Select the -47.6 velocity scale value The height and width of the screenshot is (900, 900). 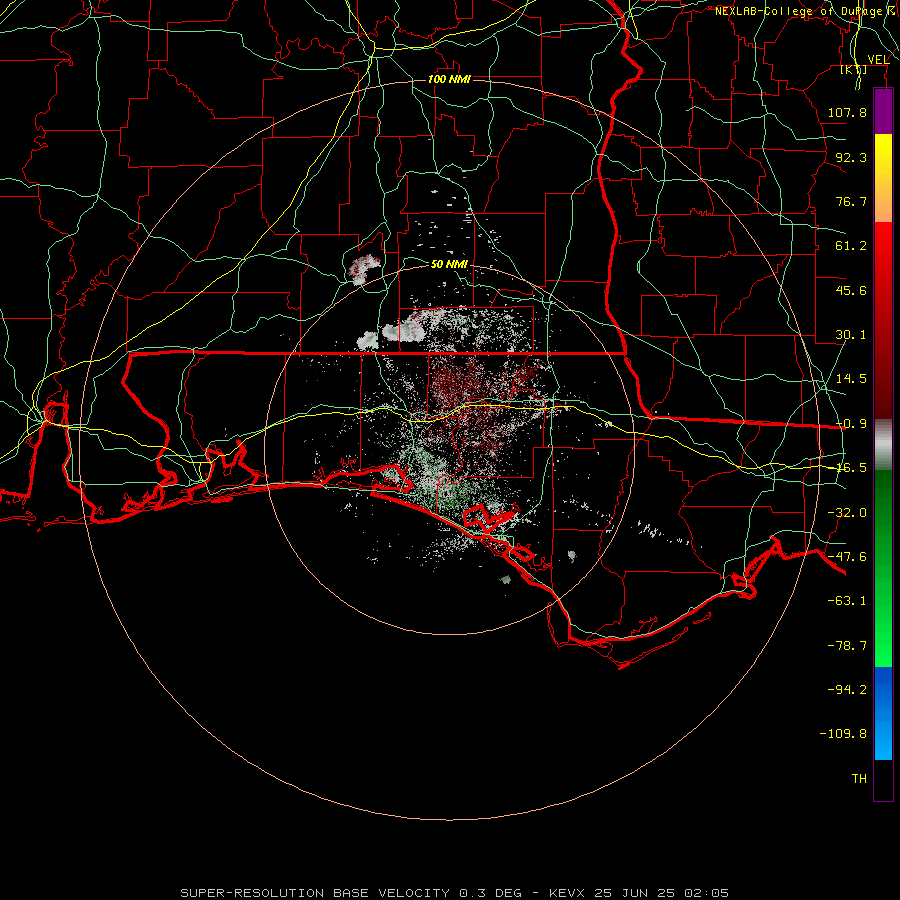[847, 557]
